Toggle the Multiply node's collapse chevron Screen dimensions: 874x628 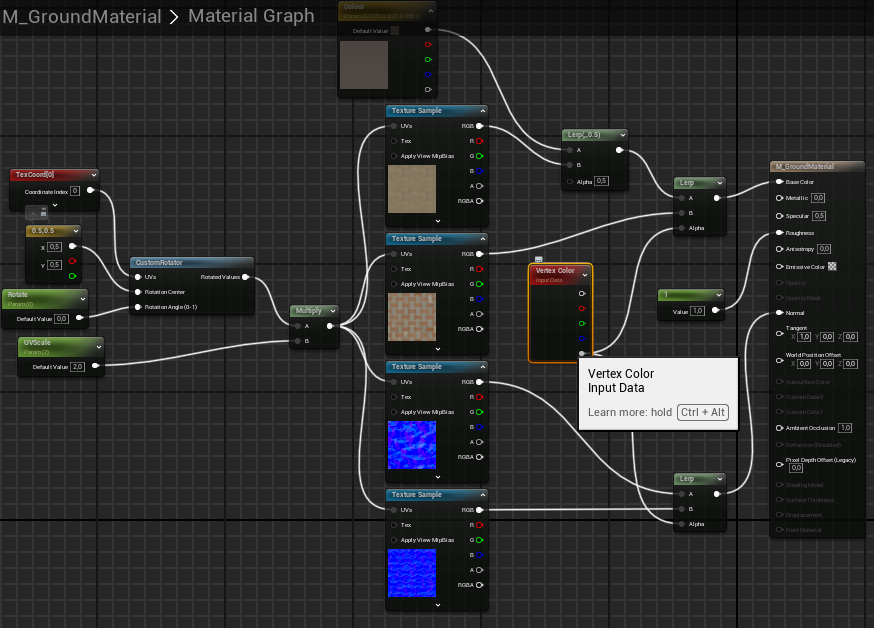coord(332,311)
